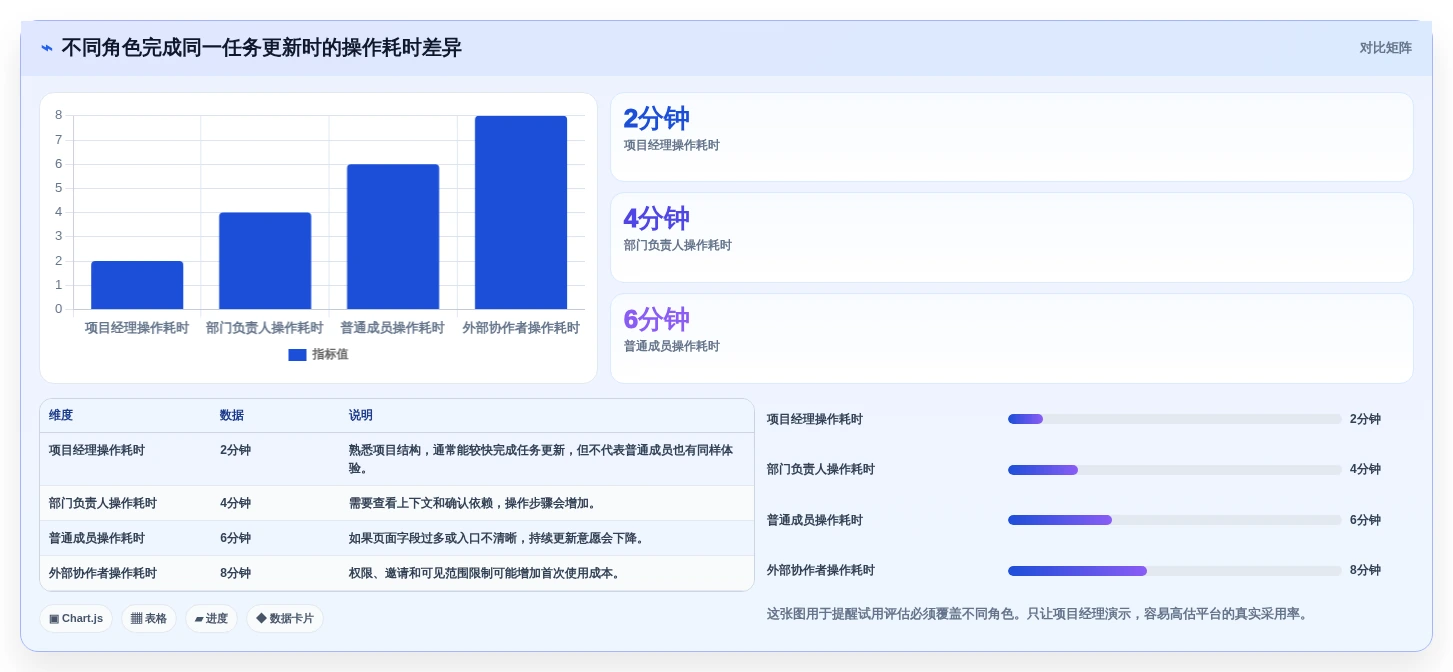Click the 外部协作者操作耗时 x-axis label
Screen dimensions: 1453x672
[521, 328]
